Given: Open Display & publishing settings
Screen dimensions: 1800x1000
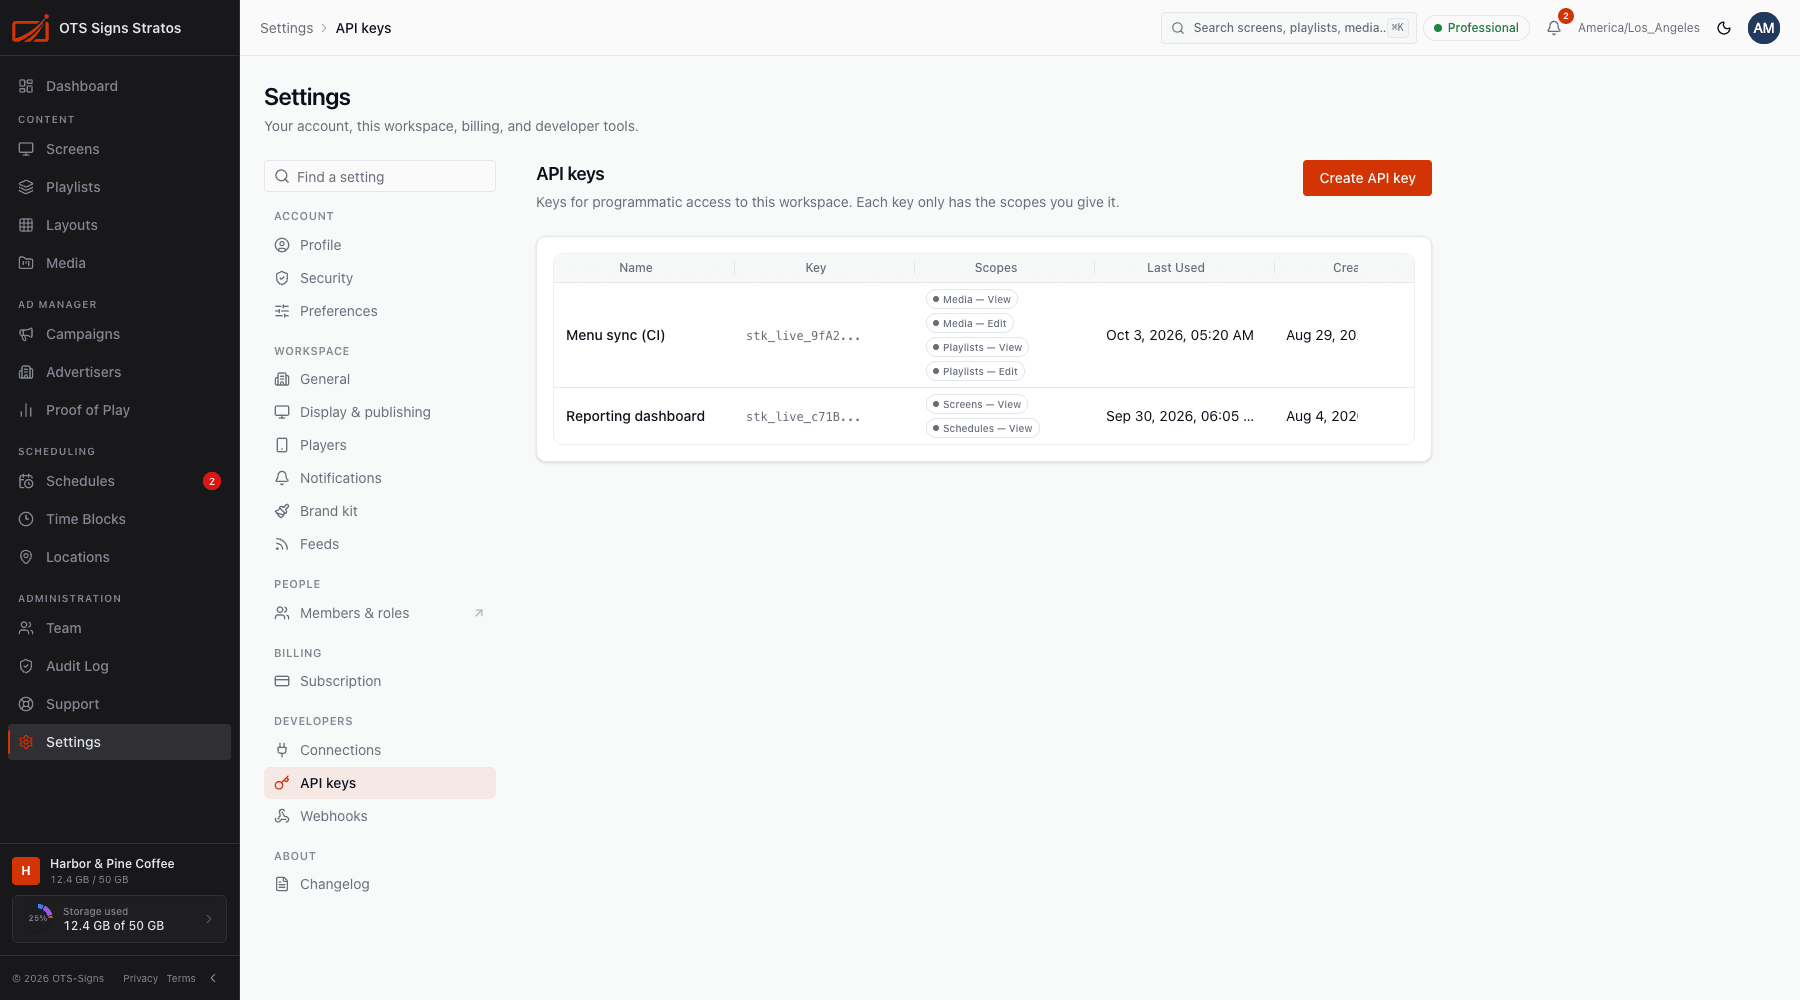Looking at the screenshot, I should click(380, 412).
